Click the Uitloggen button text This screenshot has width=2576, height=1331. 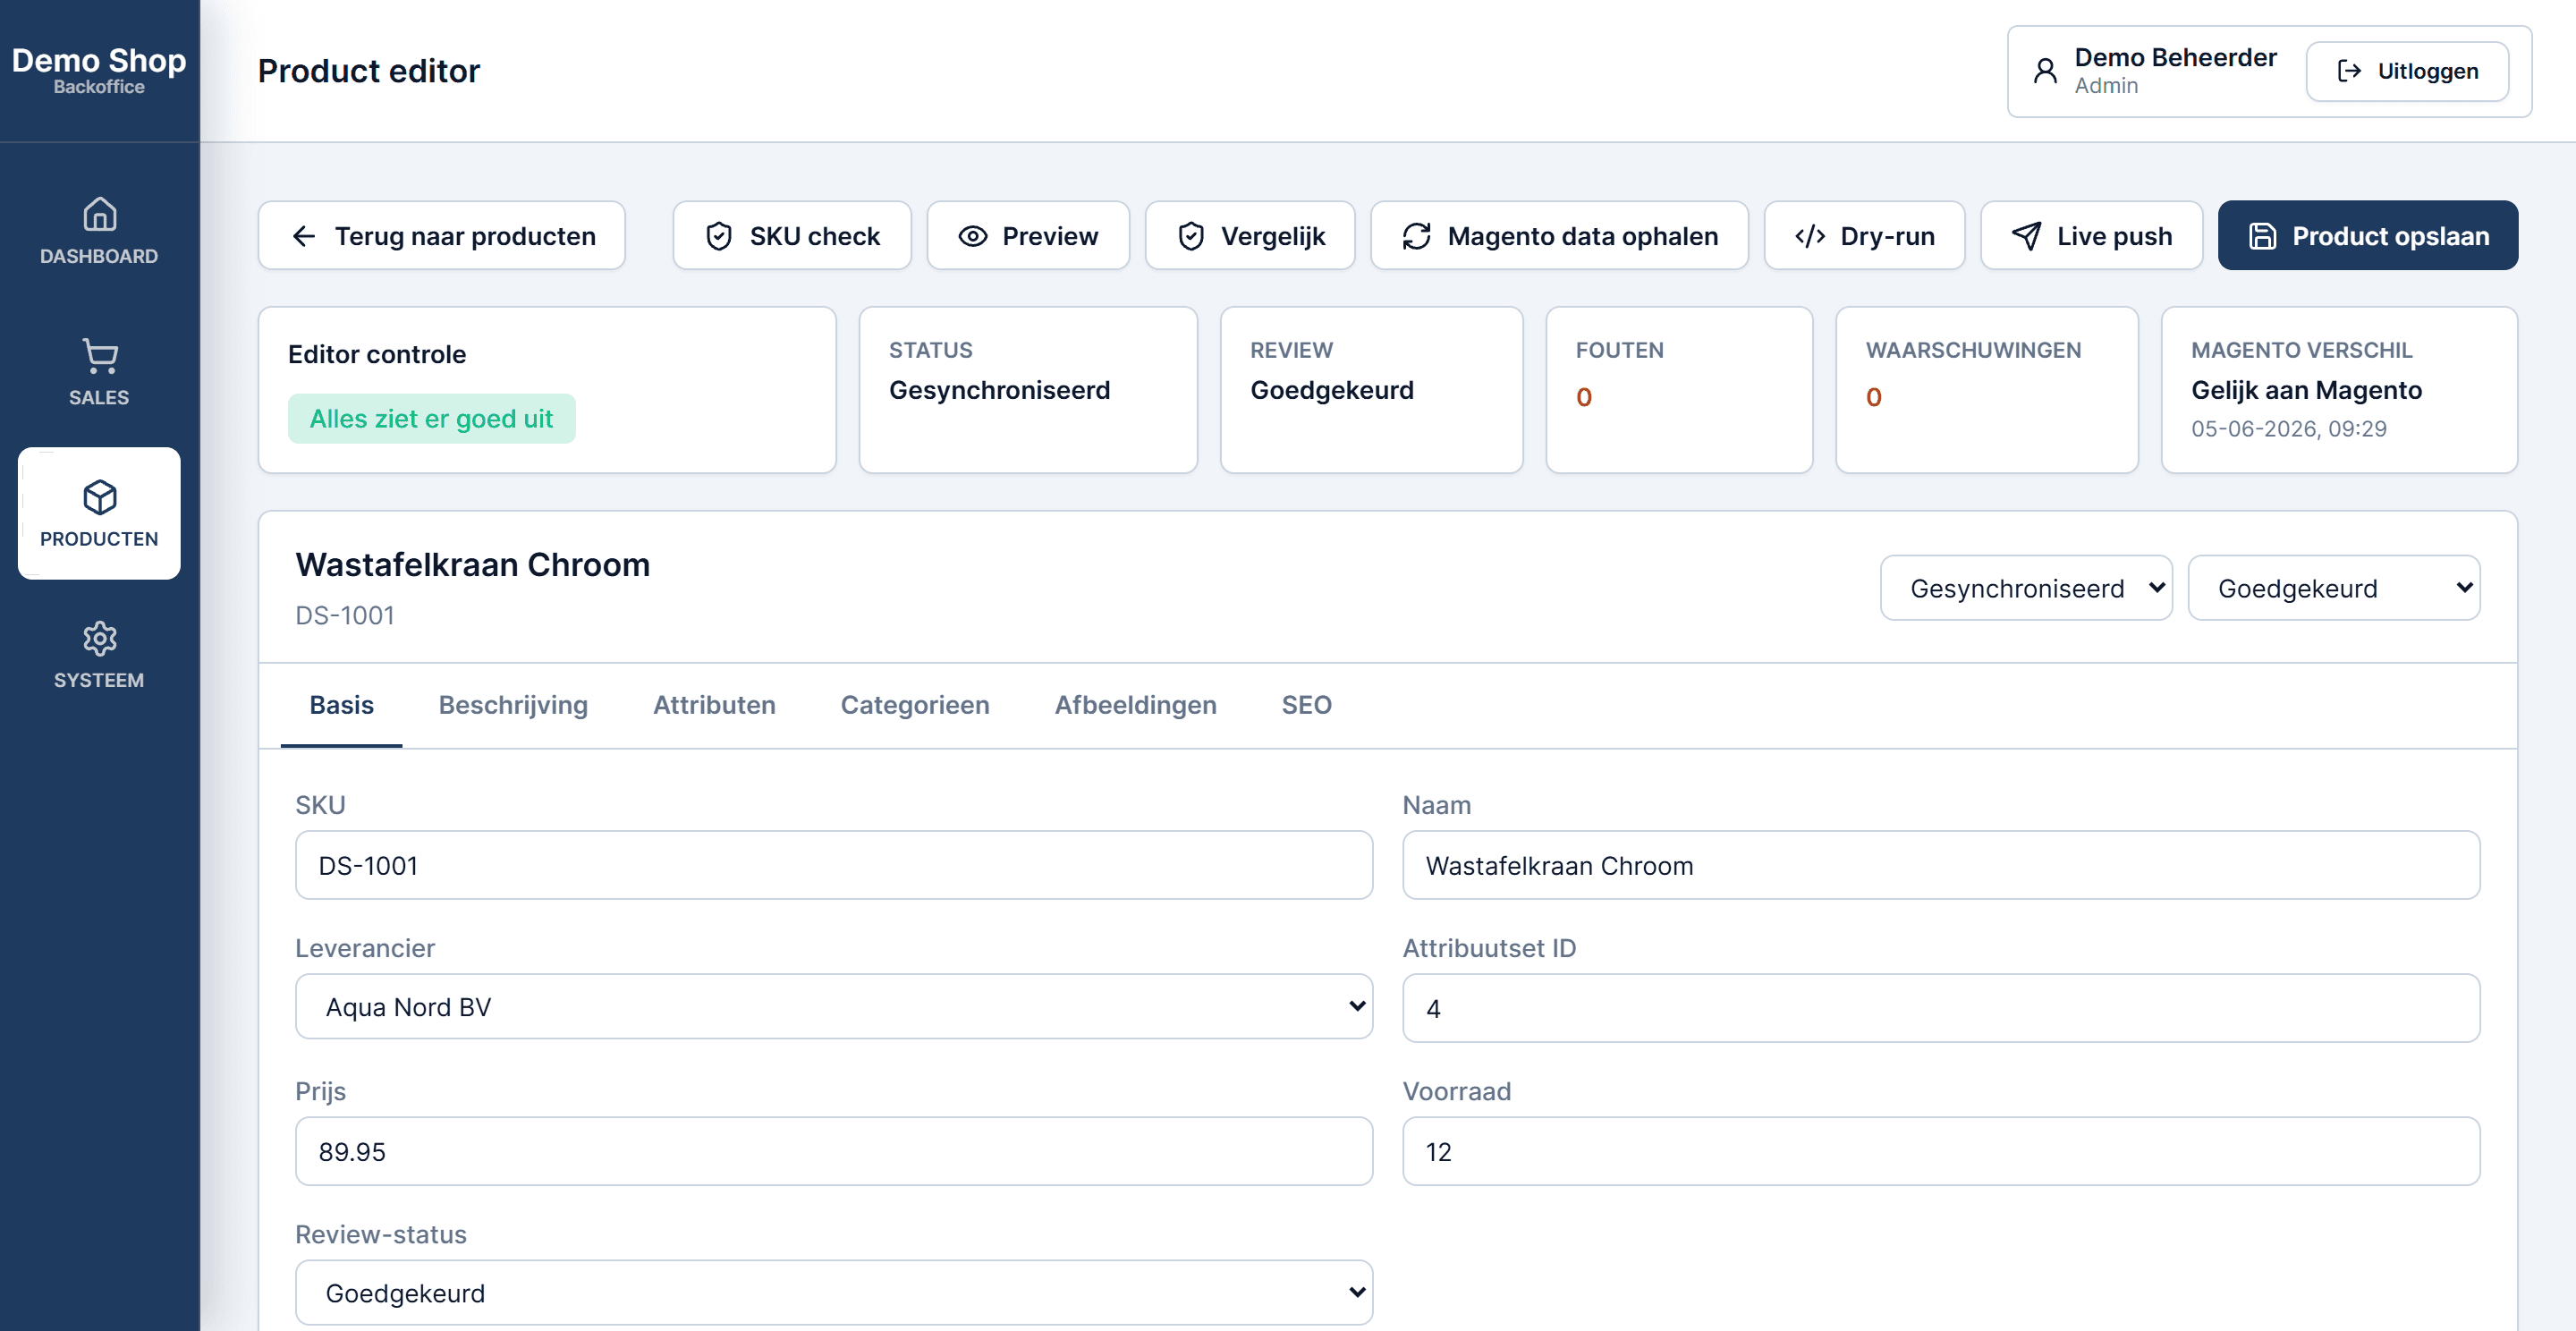(x=2428, y=71)
